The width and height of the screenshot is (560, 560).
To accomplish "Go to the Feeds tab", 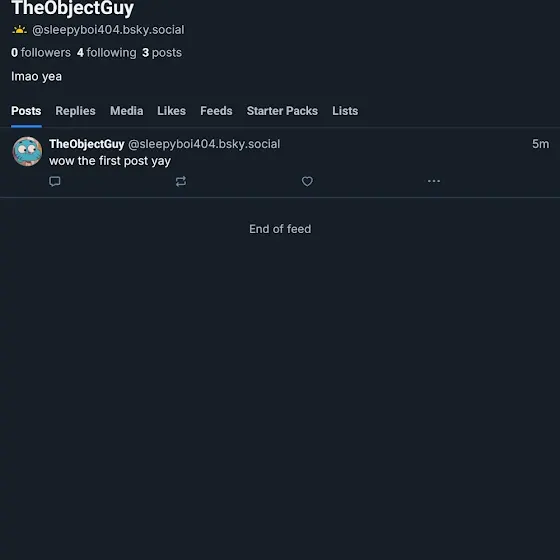I will click(216, 111).
